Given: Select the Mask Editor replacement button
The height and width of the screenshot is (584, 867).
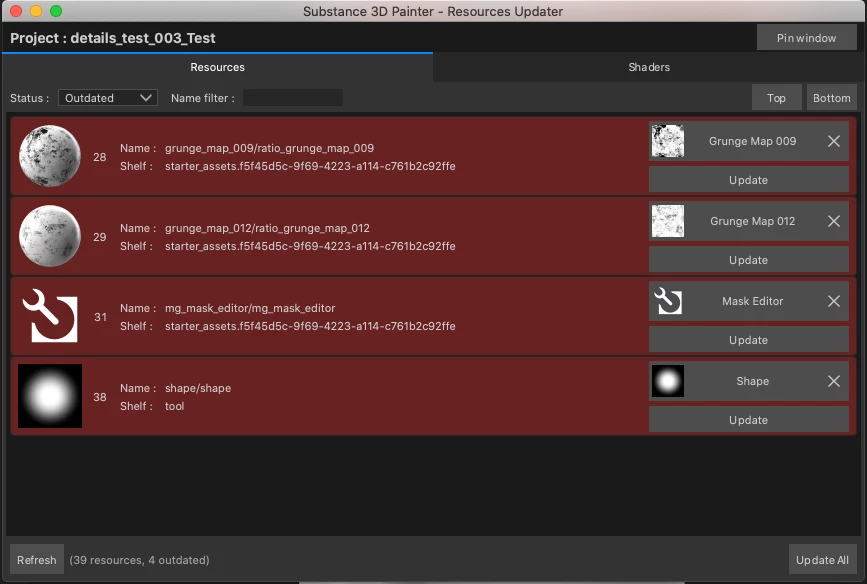Looking at the screenshot, I should point(749,301).
